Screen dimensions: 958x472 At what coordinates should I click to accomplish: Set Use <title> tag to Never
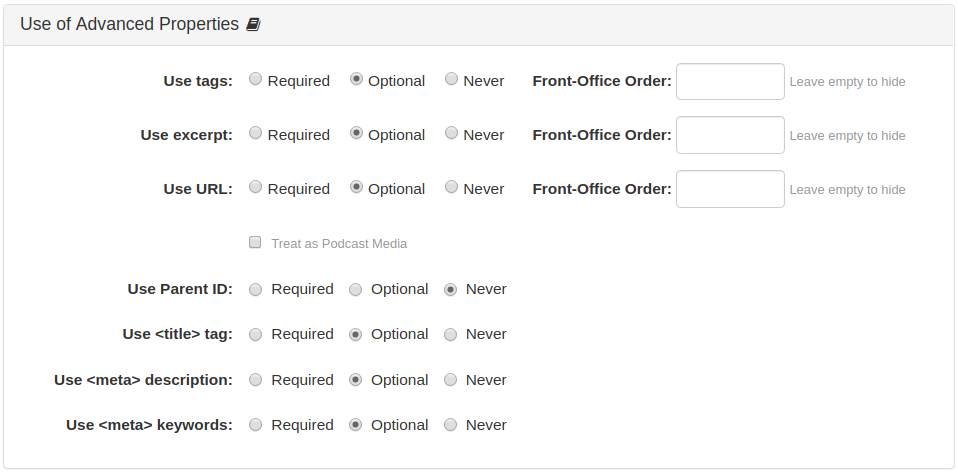click(450, 335)
